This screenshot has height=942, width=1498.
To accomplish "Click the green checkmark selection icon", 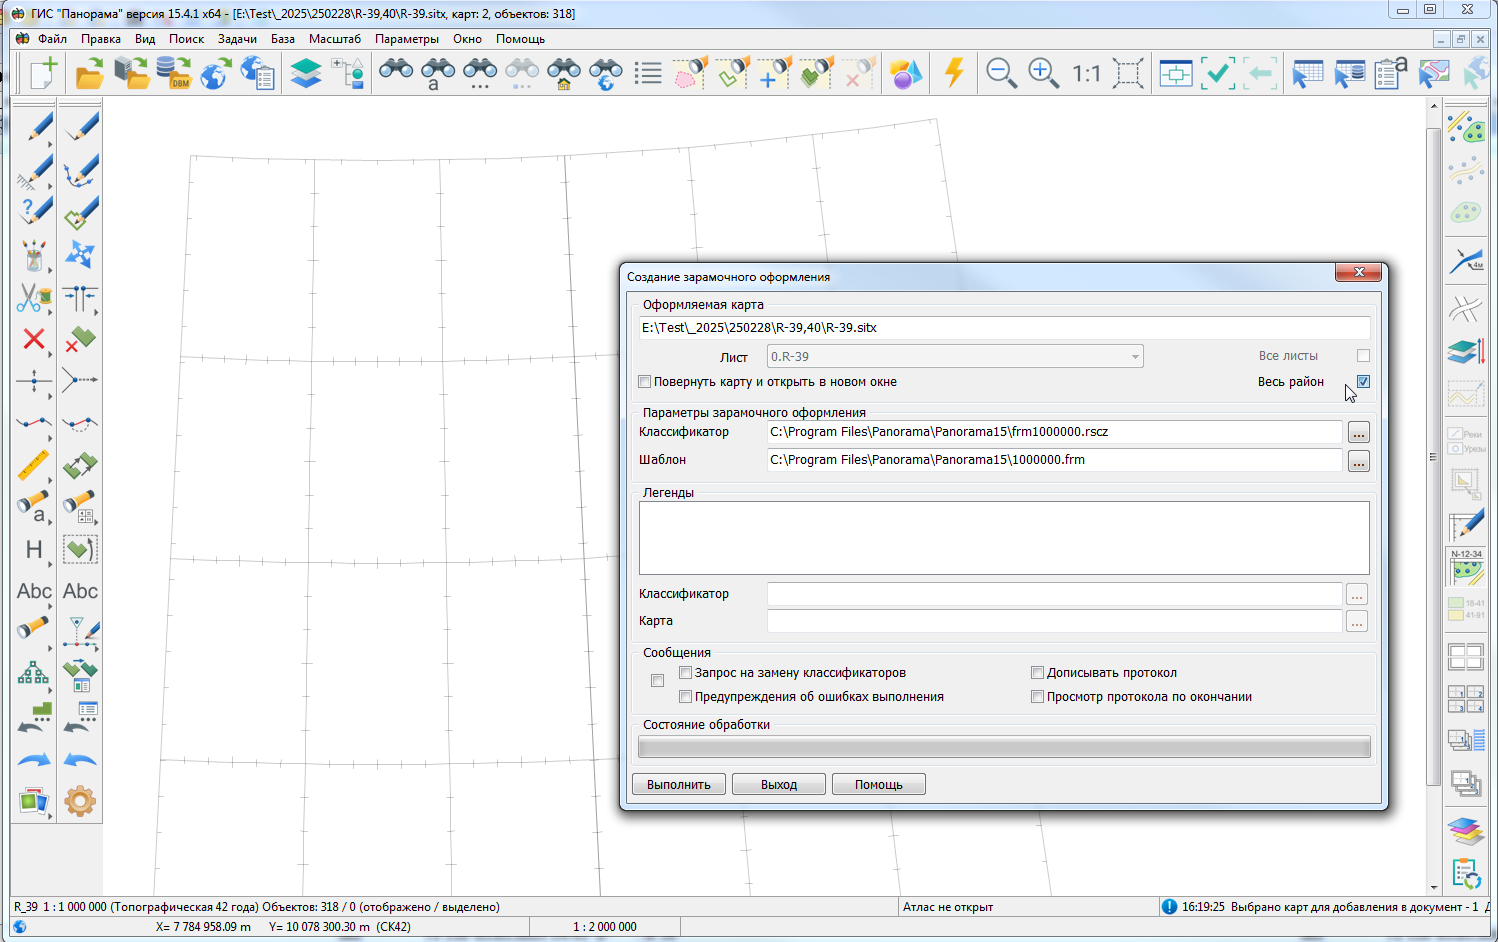I will (1218, 73).
